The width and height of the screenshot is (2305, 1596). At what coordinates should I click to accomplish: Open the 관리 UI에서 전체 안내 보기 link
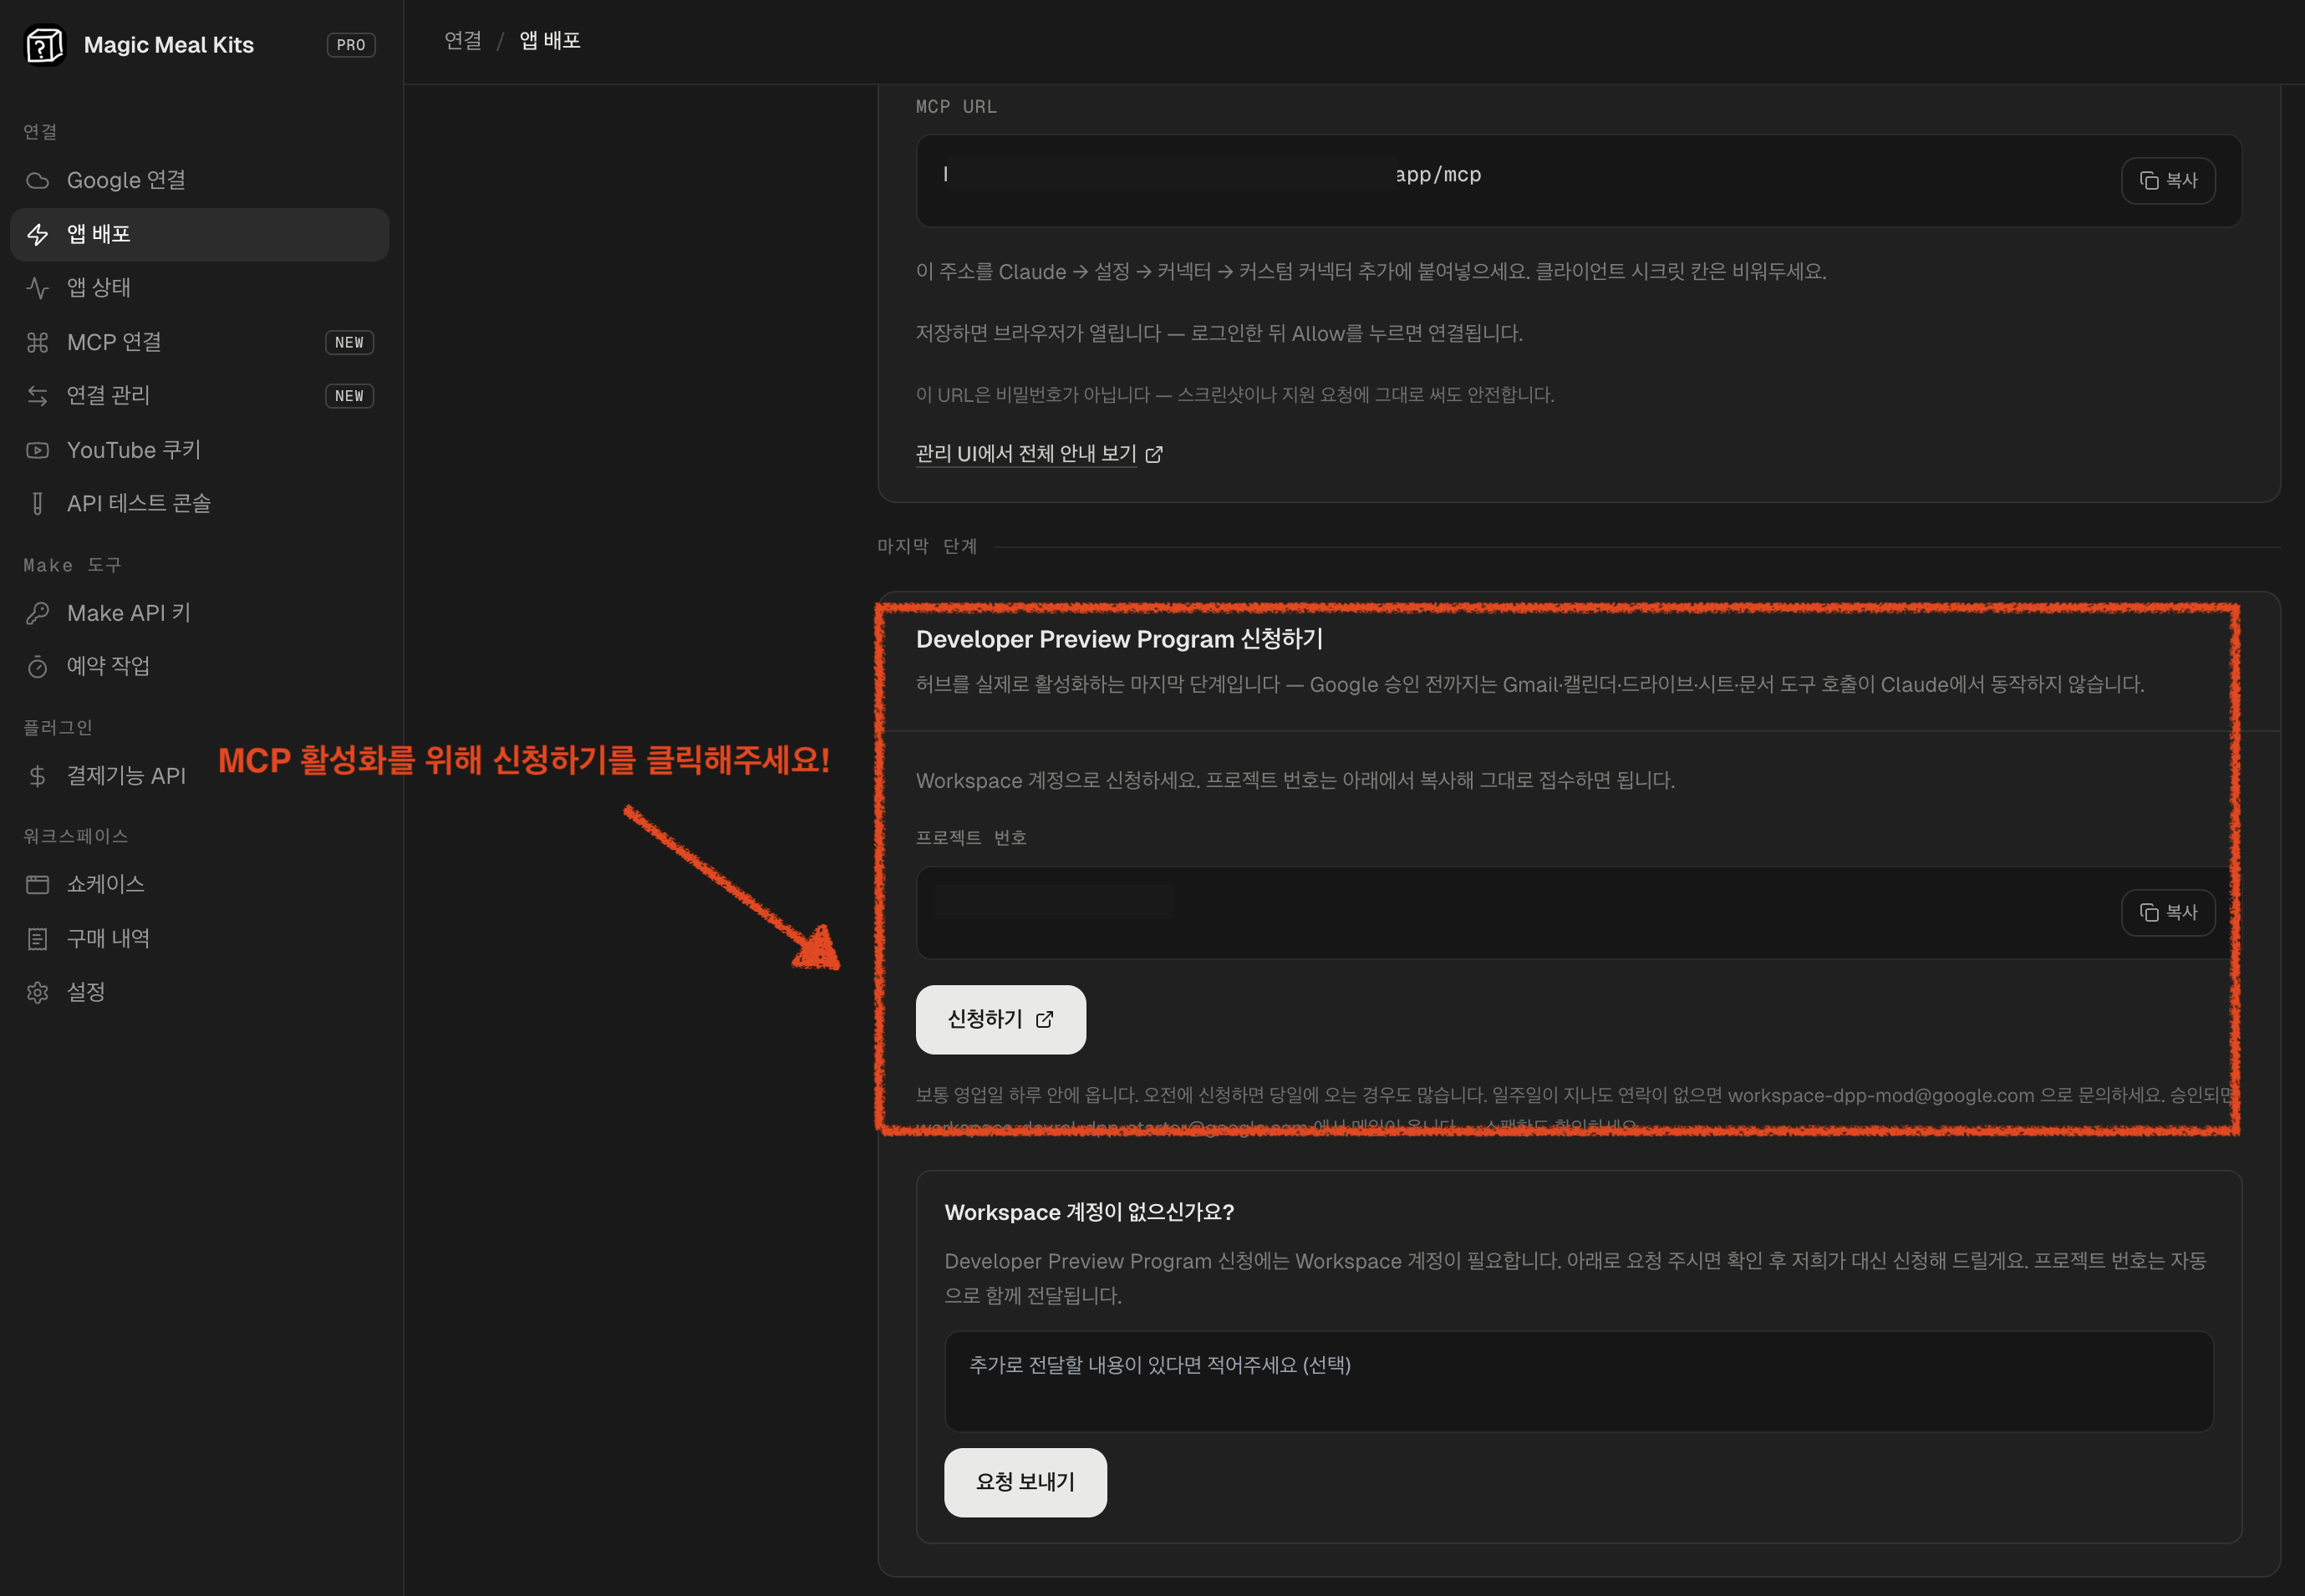1039,455
